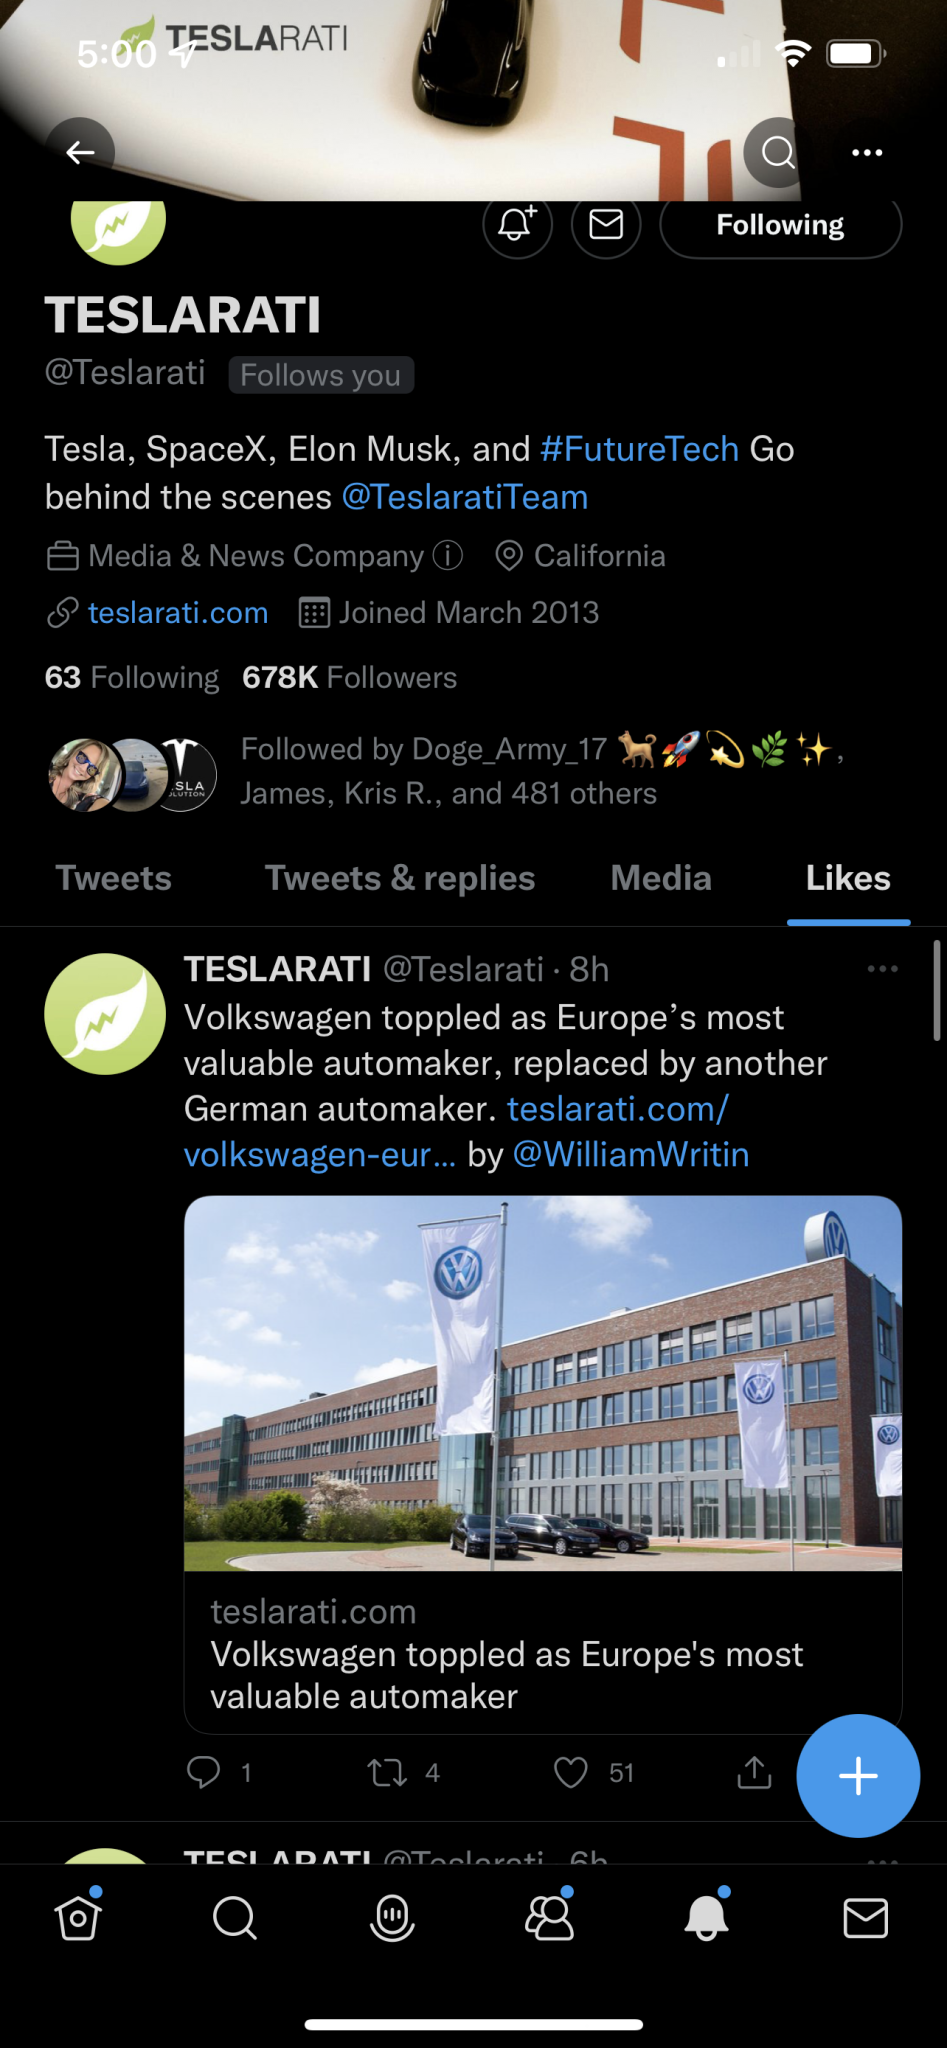Screen dimensions: 947x2048
Task: Compose a new tweet with plus button
Action: (858, 1776)
